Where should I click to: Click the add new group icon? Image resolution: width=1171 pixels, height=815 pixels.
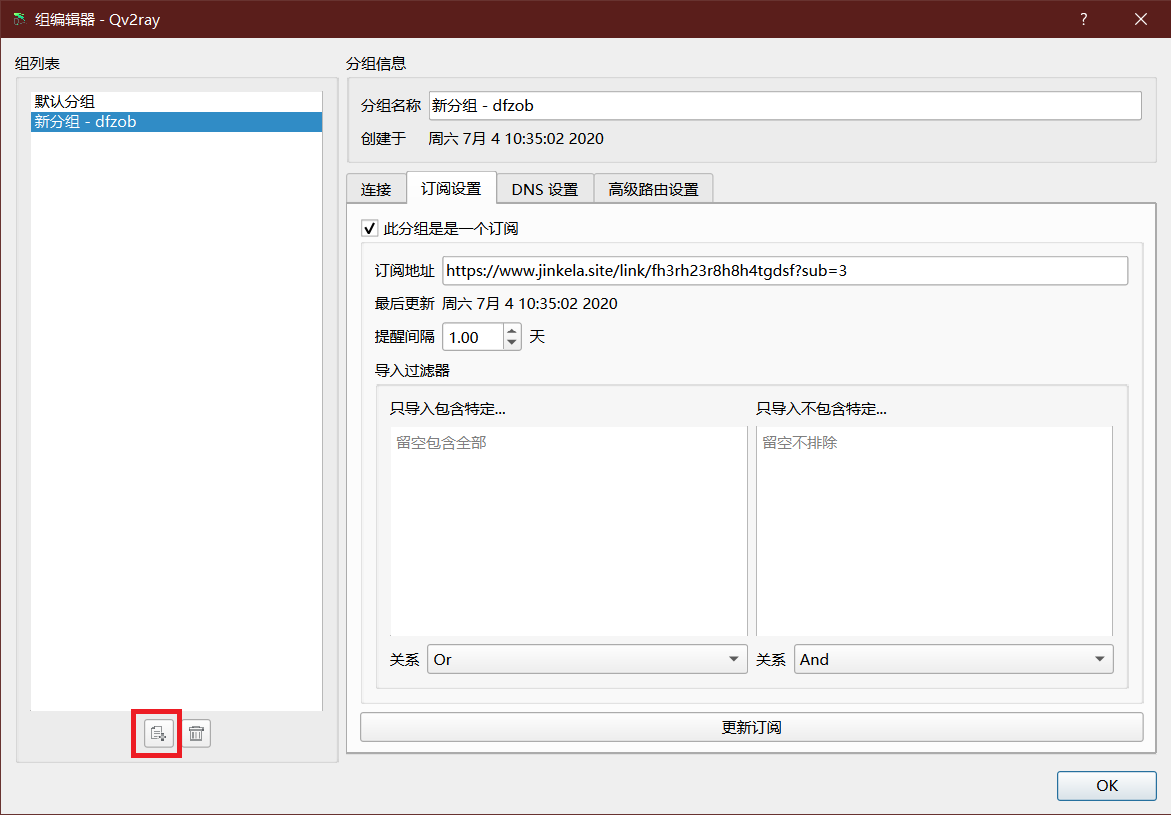pyautogui.click(x=158, y=734)
